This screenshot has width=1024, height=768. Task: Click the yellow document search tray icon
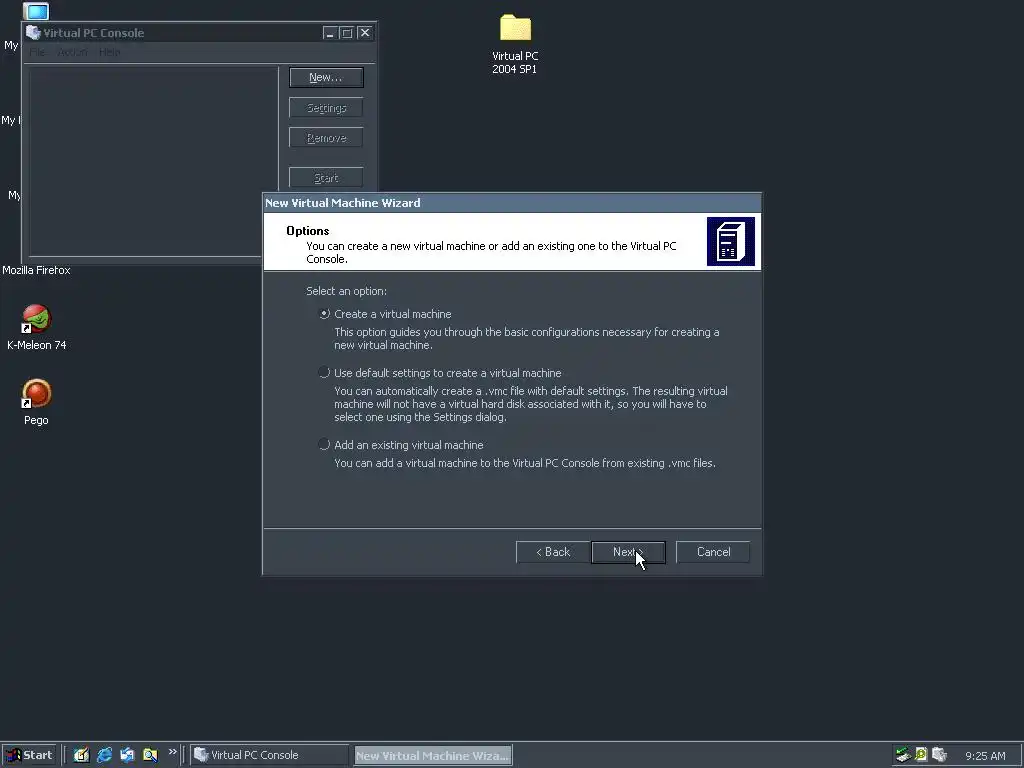click(921, 755)
